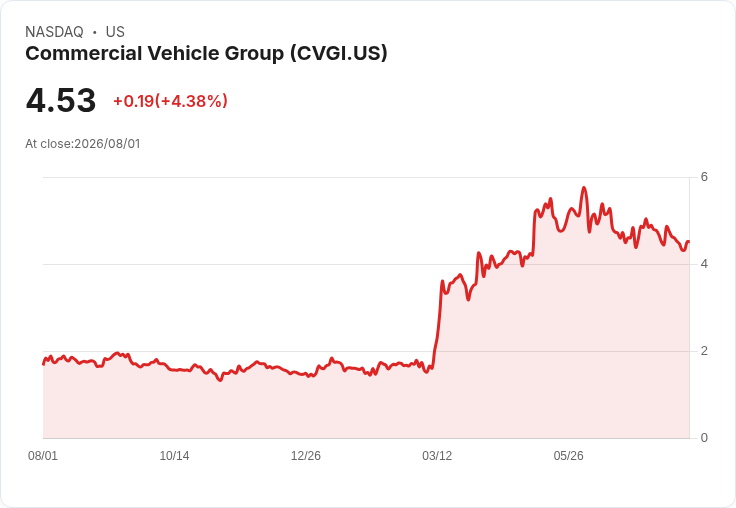Click the Commercial Vehicle Group (CVGI.US) title
Viewport: 736px width, 508px height.
pos(206,54)
